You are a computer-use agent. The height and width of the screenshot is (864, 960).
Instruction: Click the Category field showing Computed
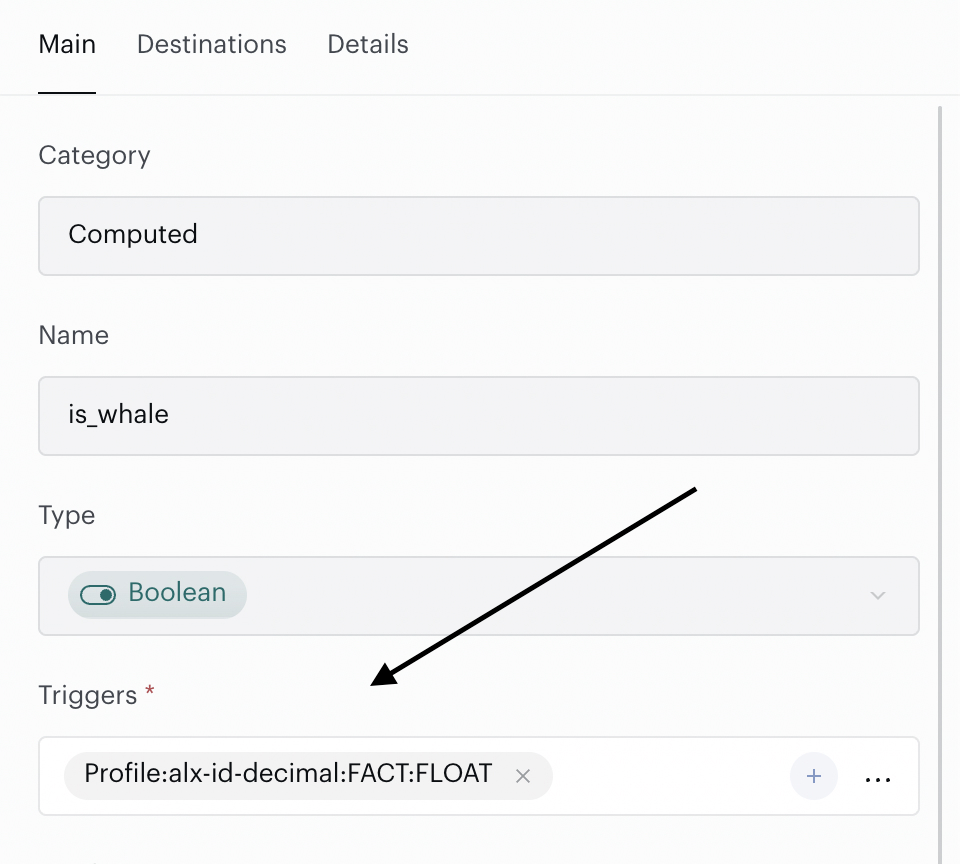pos(479,236)
